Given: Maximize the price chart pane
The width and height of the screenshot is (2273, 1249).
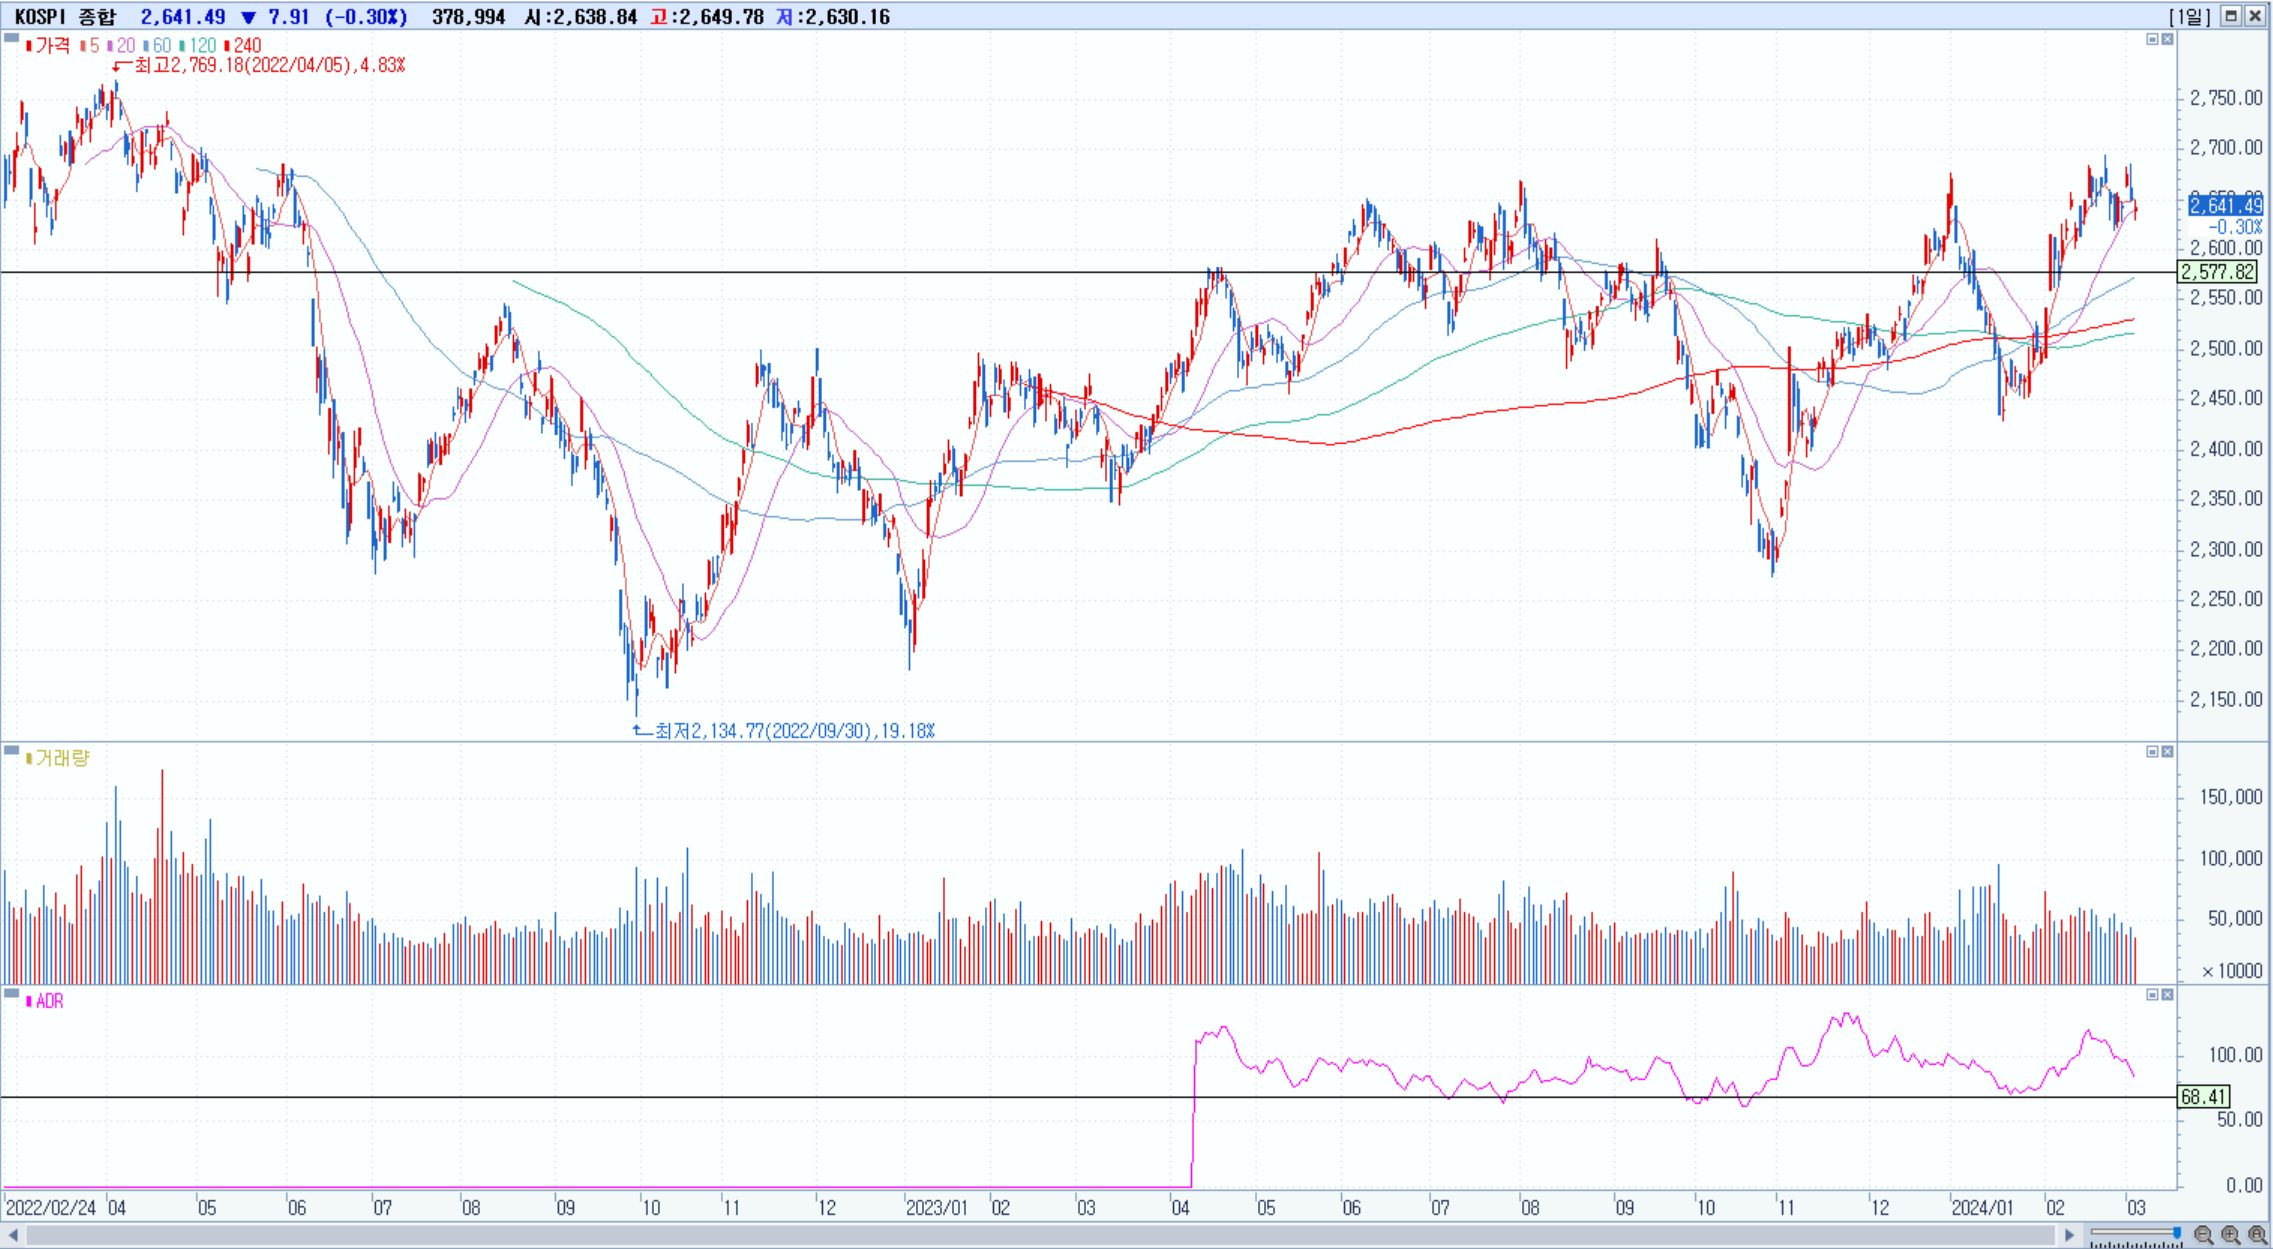Looking at the screenshot, I should 2152,39.
